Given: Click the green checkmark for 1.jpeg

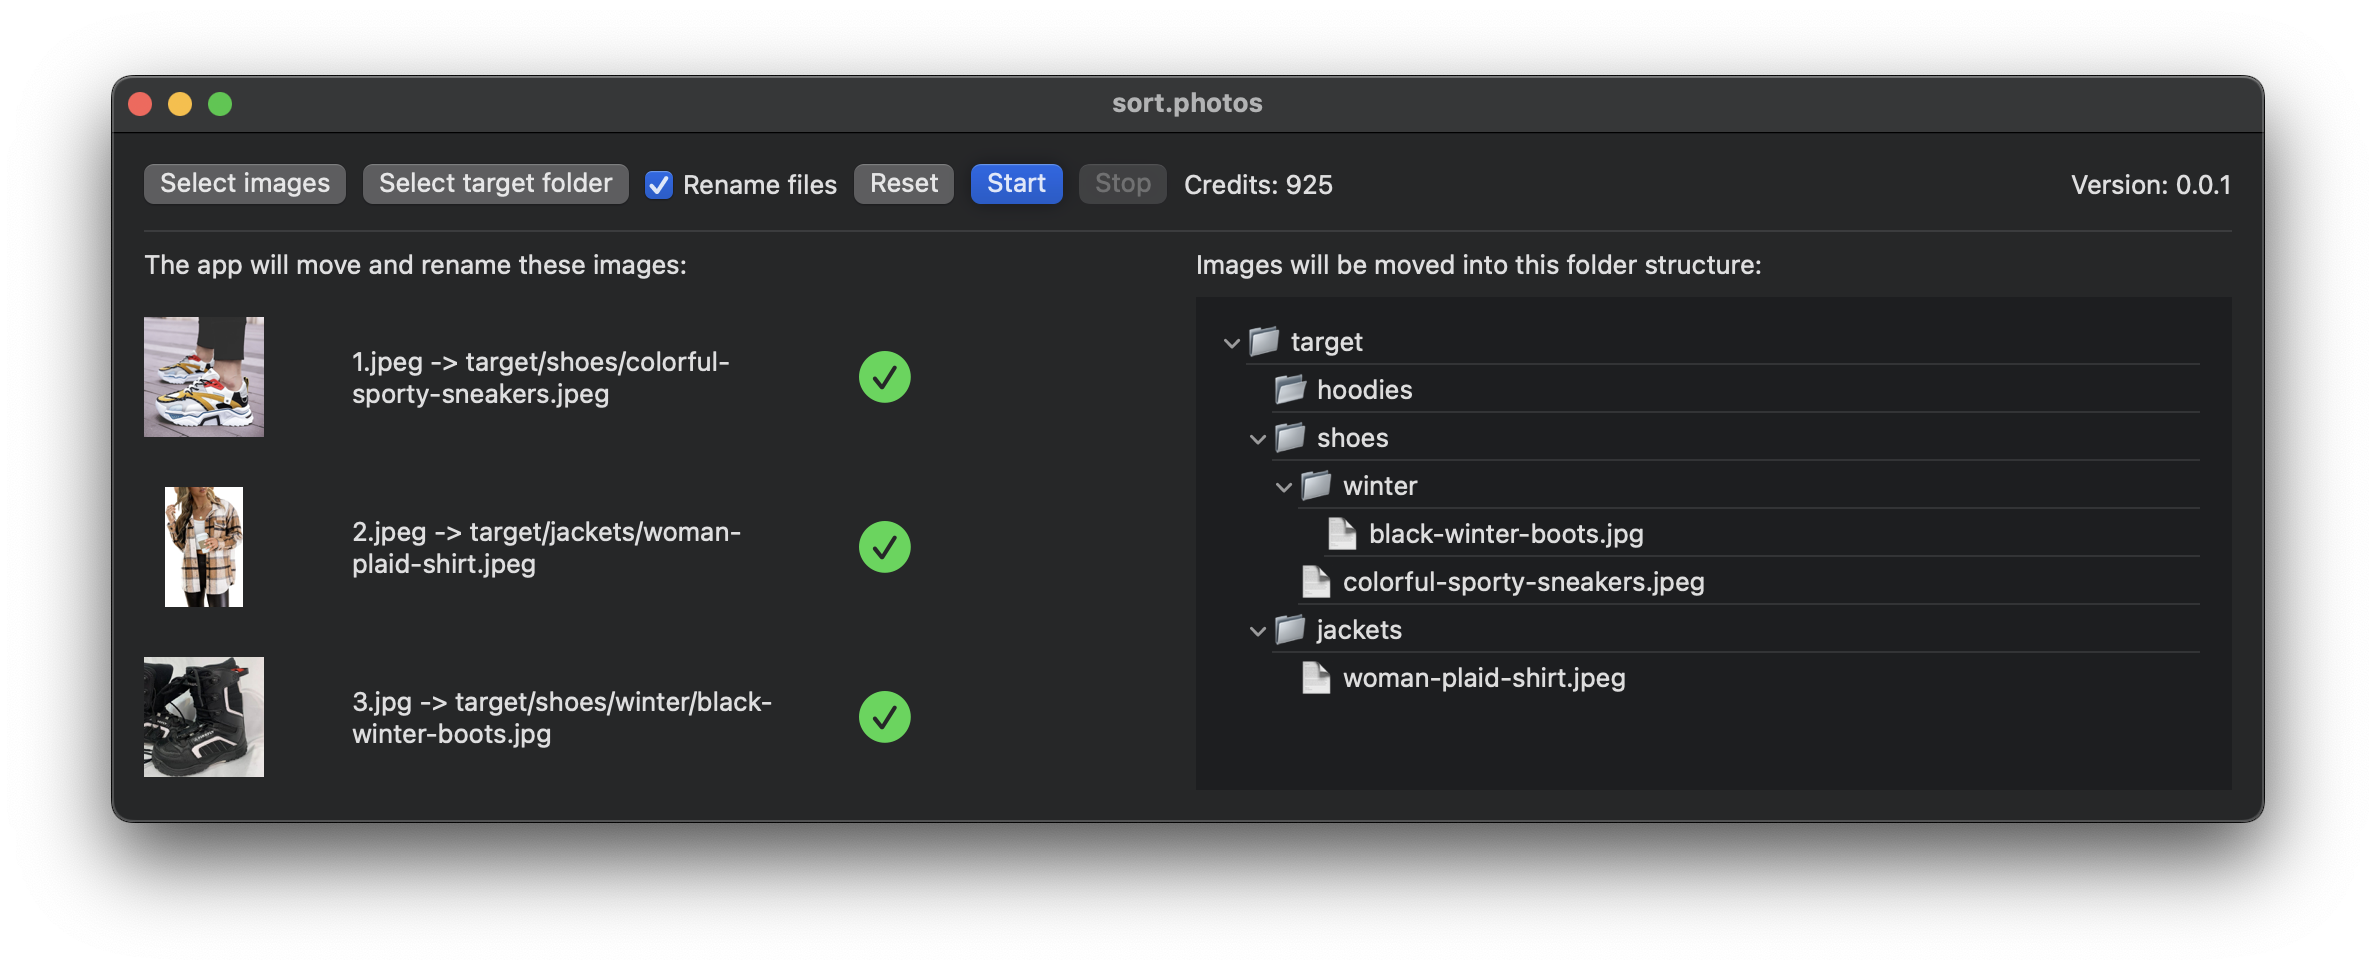Looking at the screenshot, I should point(884,377).
